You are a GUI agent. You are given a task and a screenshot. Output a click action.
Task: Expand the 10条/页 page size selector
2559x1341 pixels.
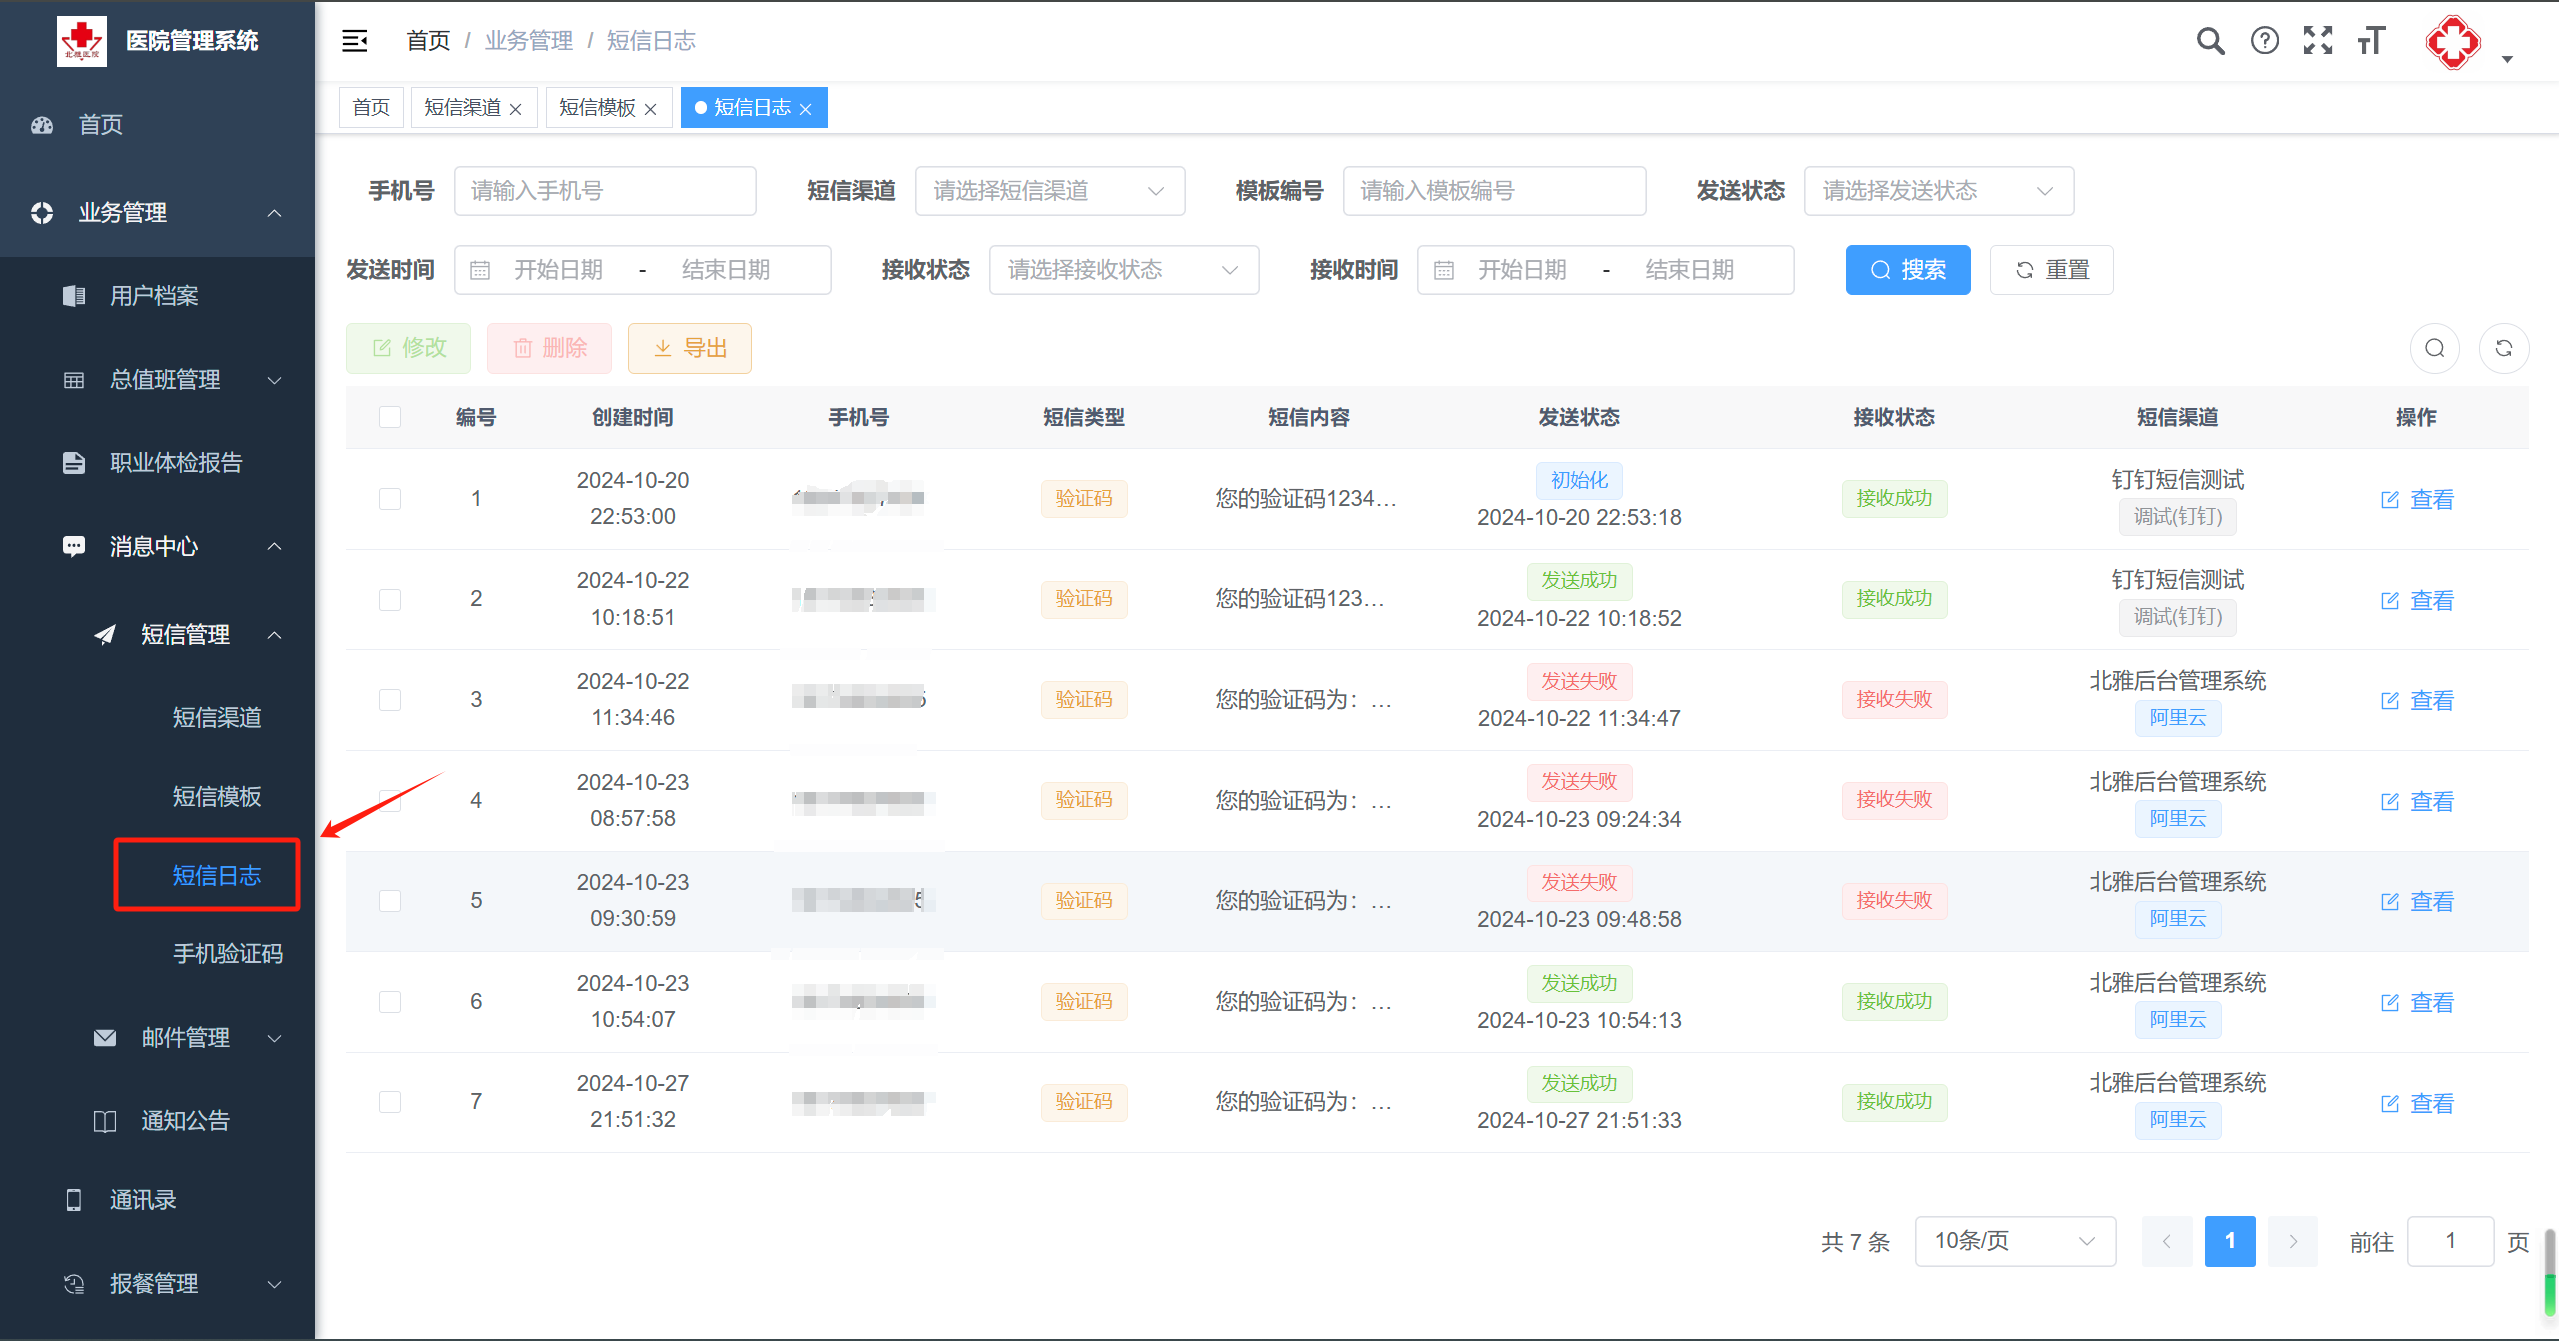(x=2014, y=1241)
